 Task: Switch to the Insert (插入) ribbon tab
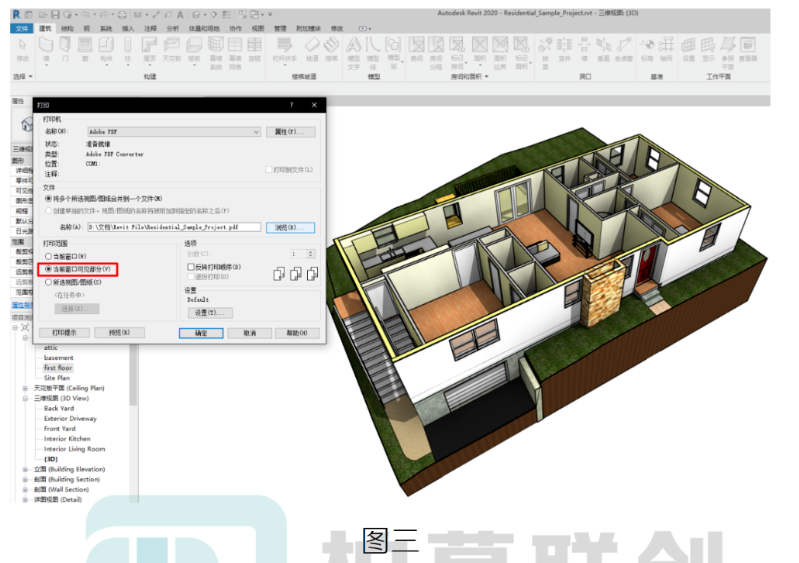coord(128,29)
